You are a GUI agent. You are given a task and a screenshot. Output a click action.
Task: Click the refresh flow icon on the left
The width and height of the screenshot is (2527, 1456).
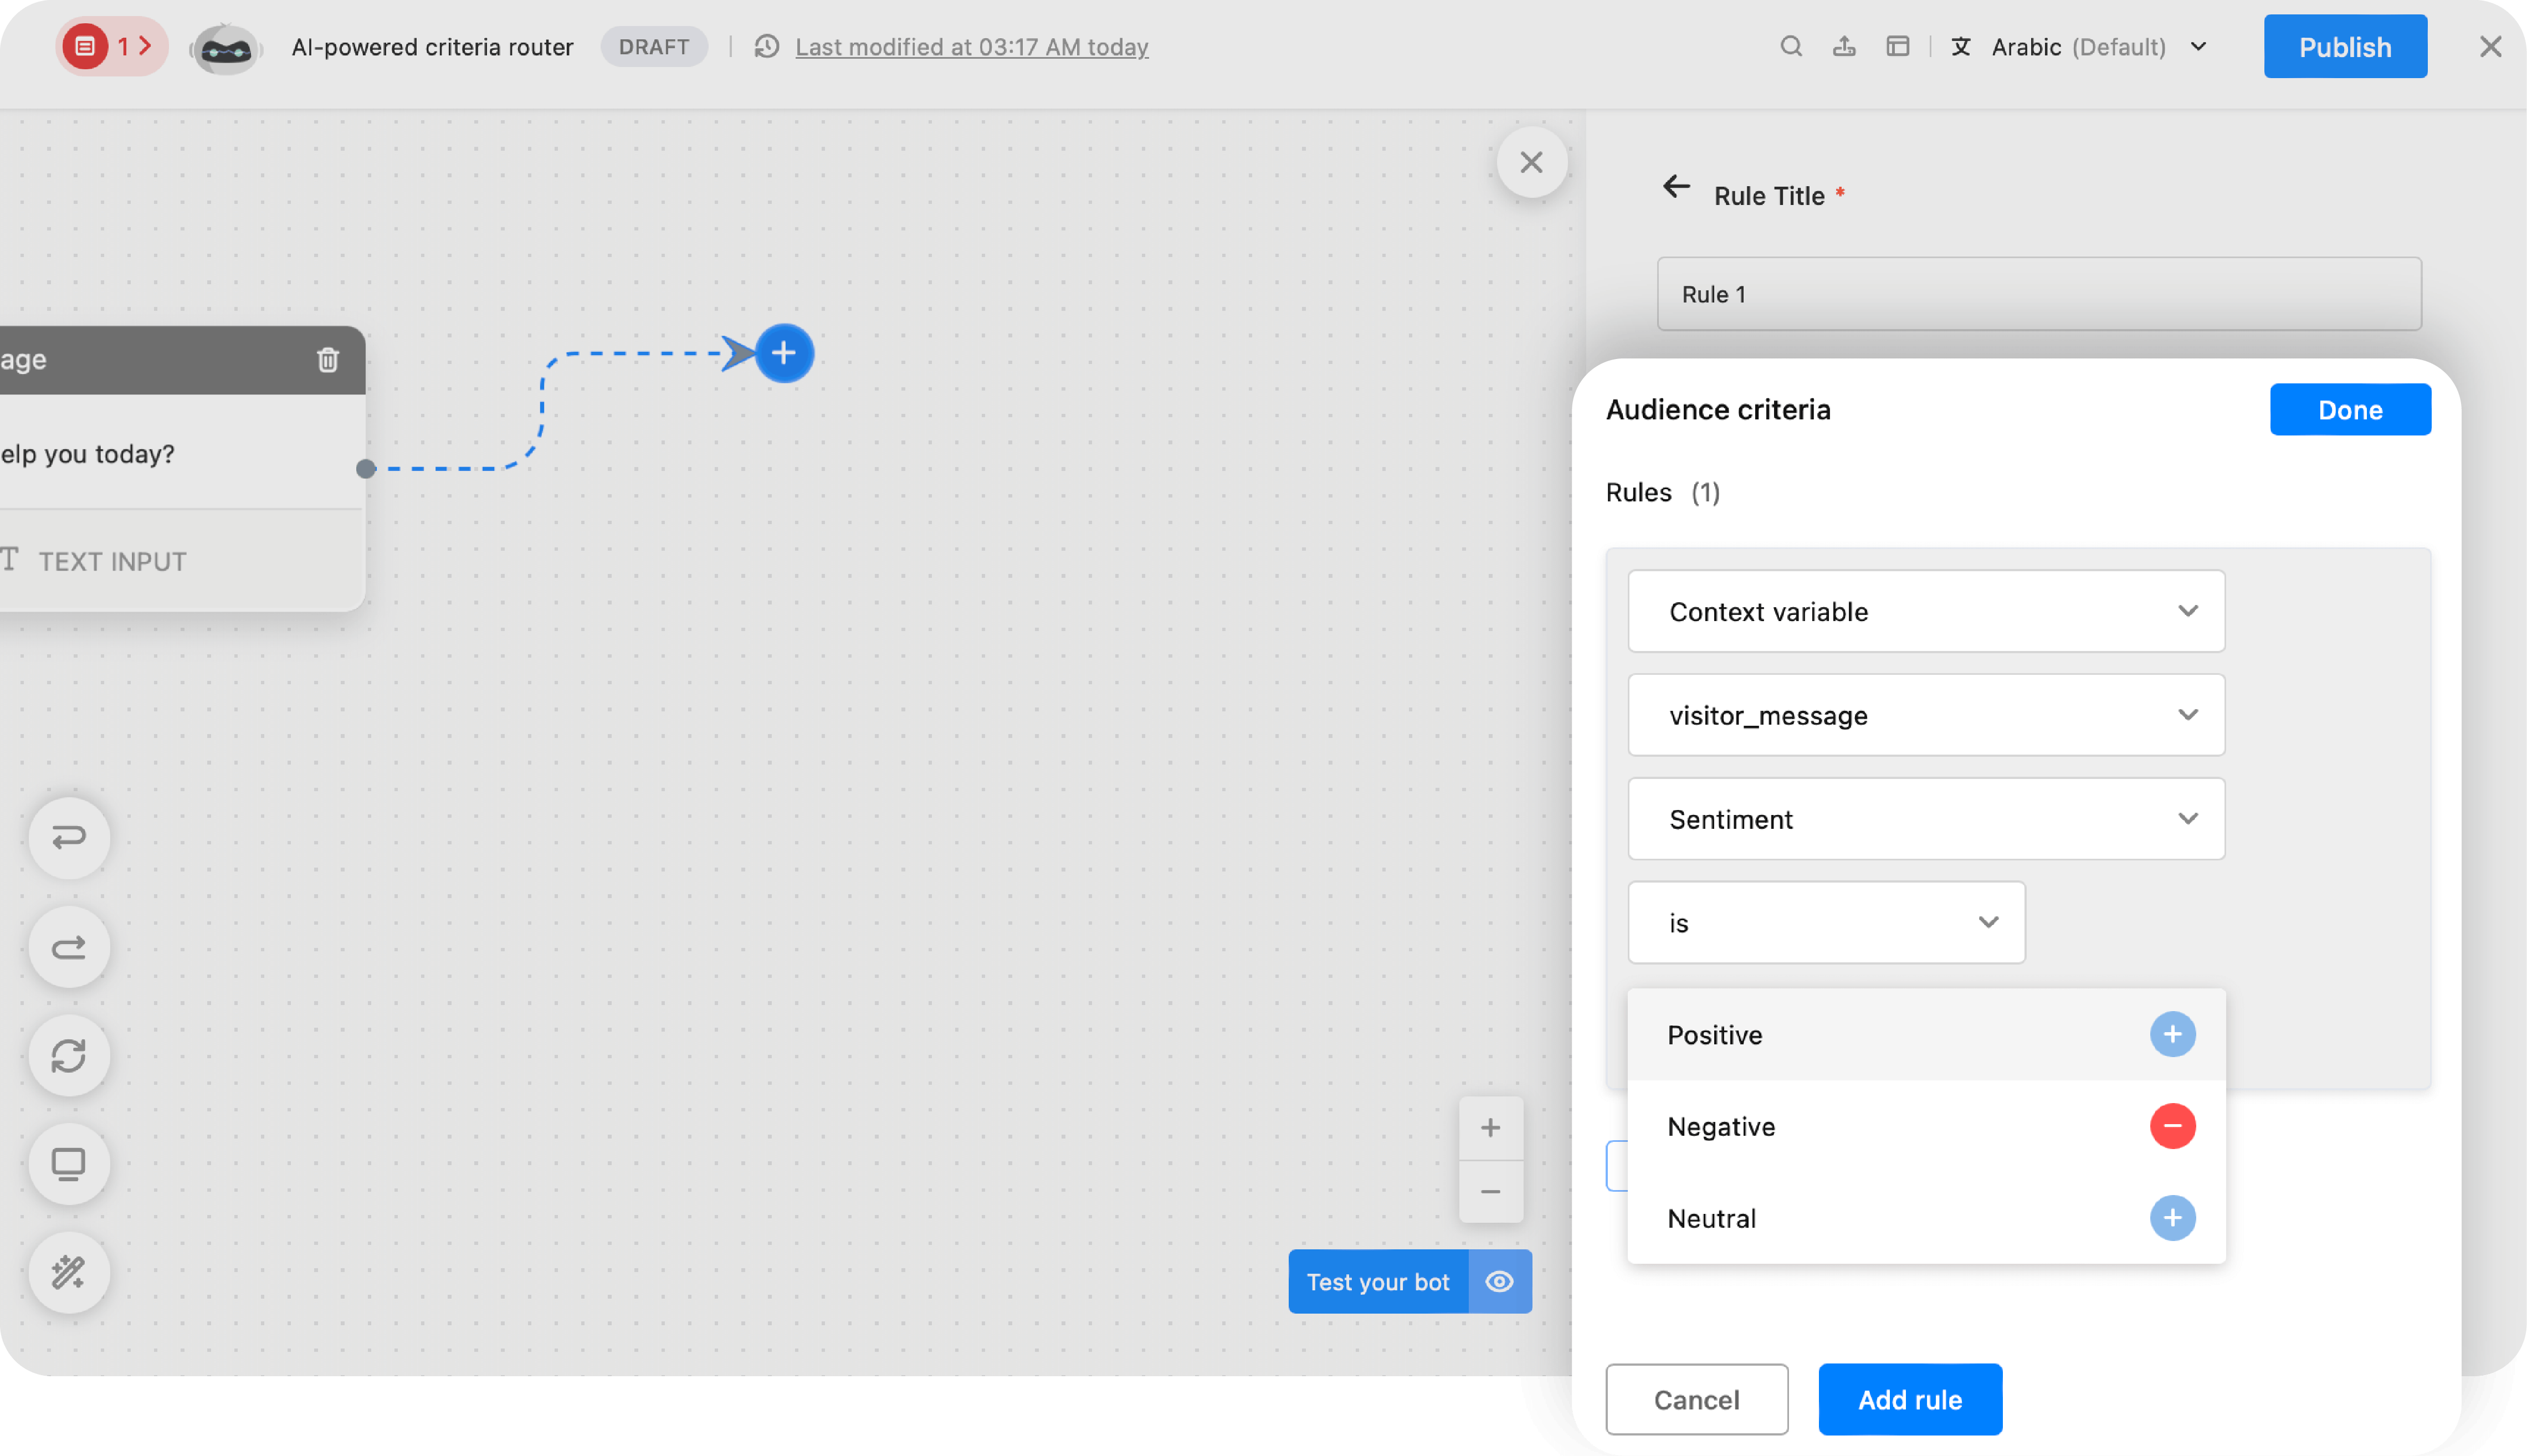click(68, 1055)
